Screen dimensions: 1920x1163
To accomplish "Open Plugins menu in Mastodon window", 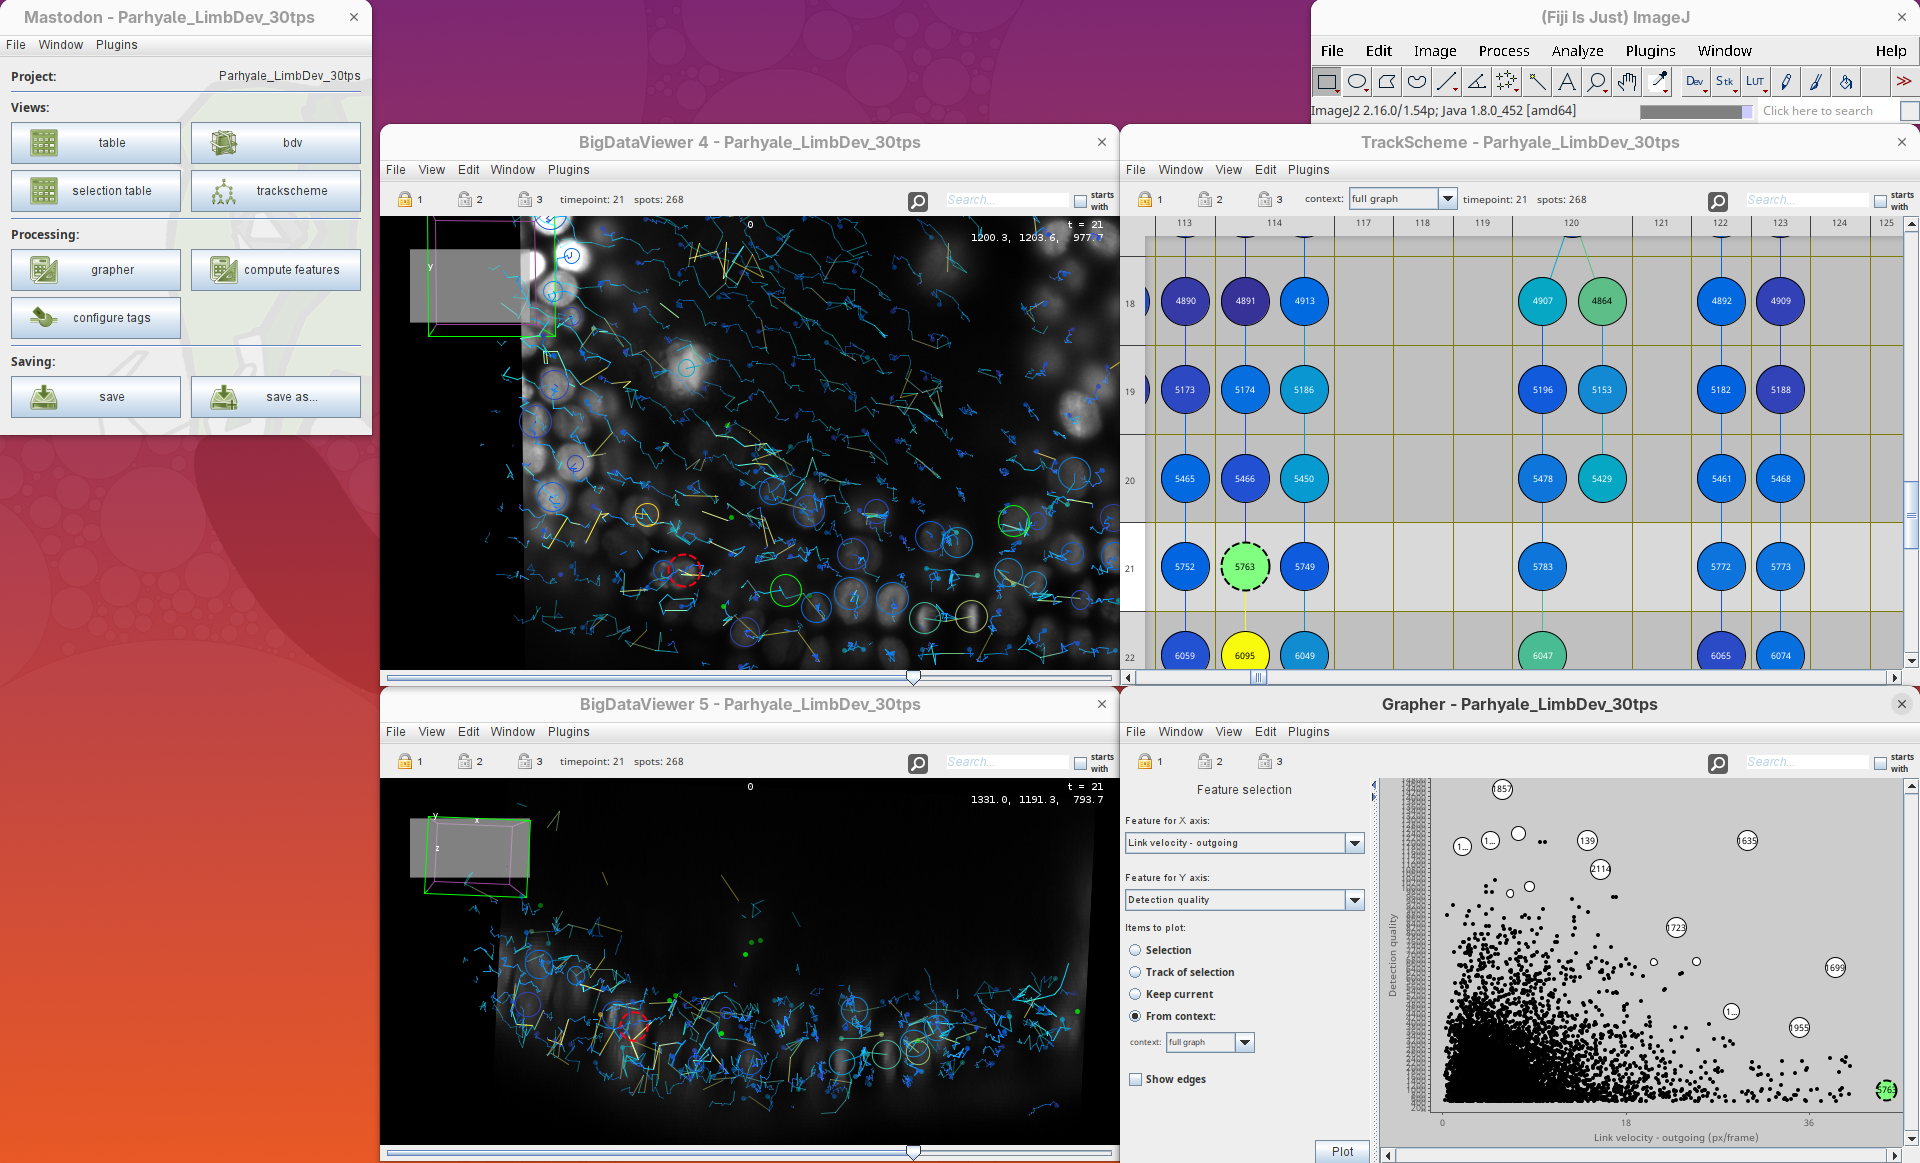I will point(116,45).
